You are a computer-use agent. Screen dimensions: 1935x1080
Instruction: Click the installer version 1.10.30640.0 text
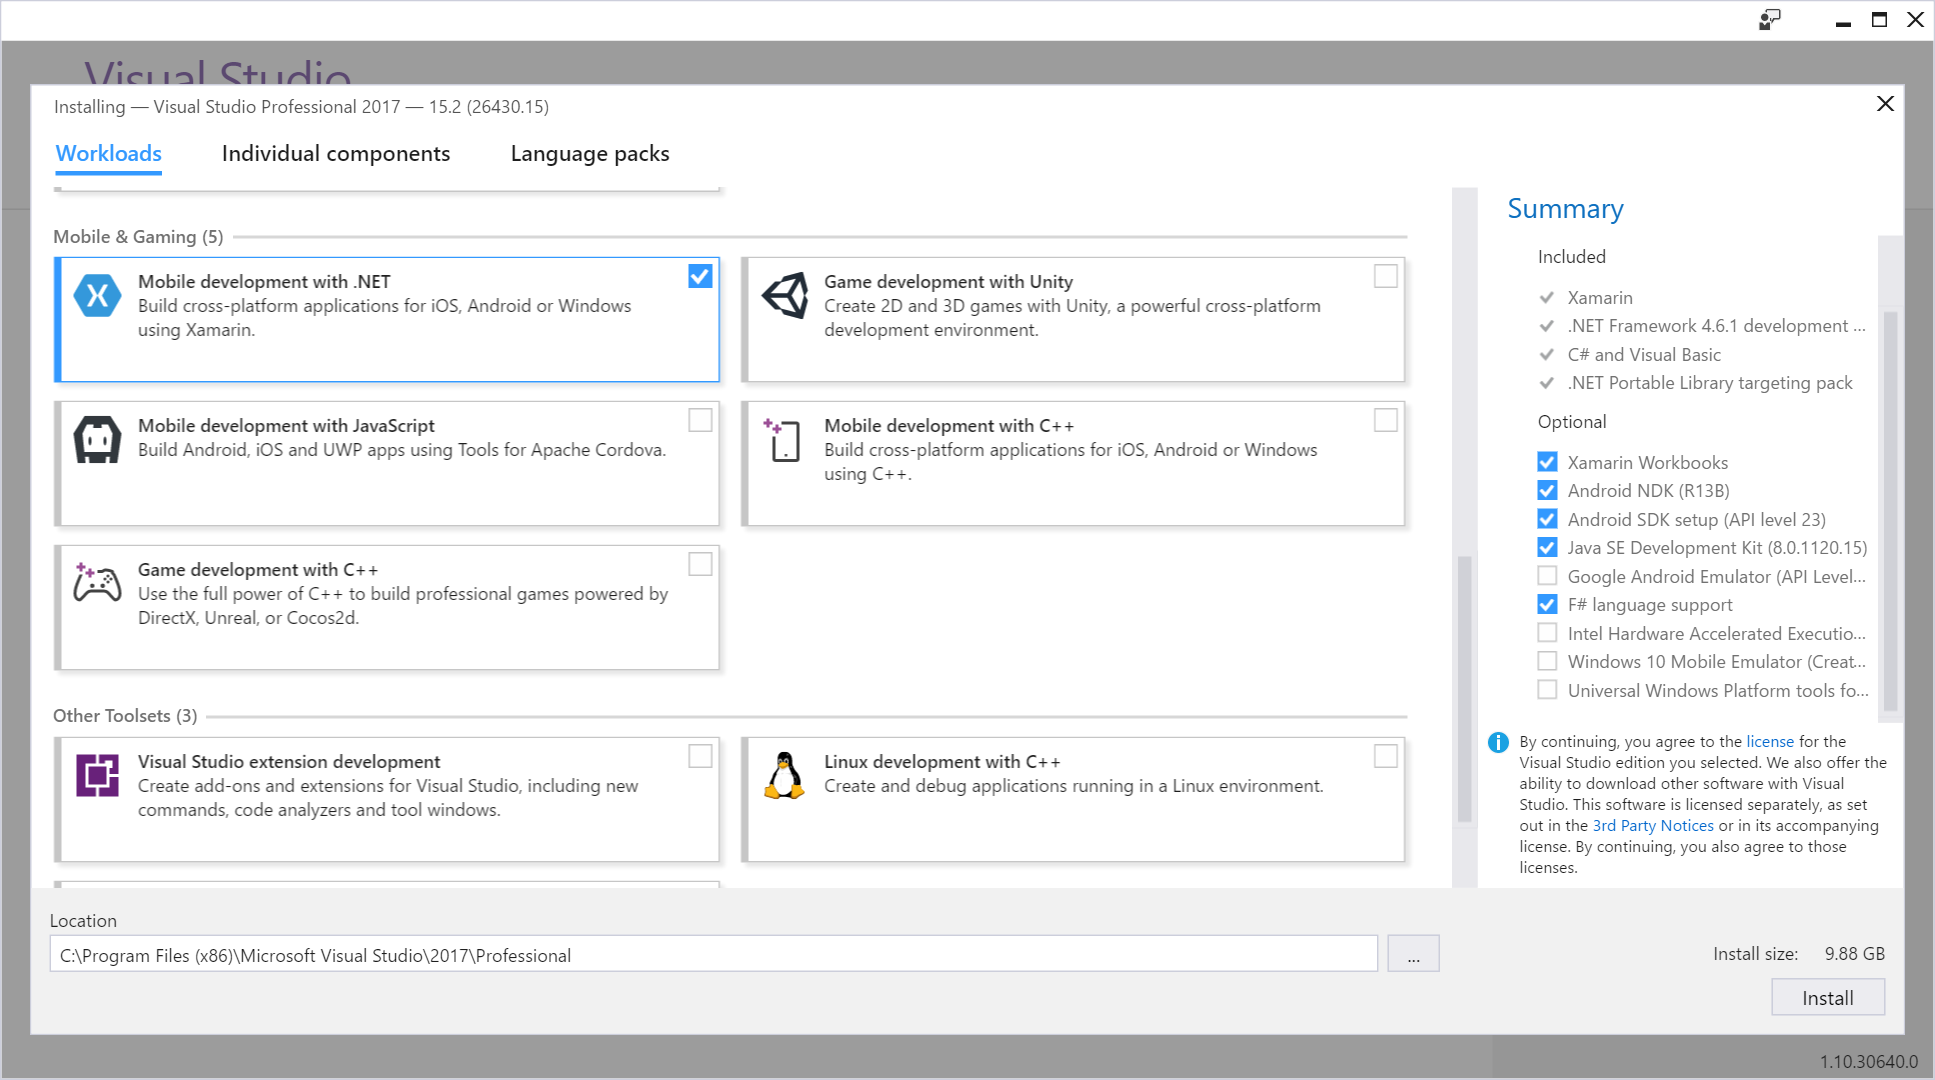(x=1868, y=1062)
